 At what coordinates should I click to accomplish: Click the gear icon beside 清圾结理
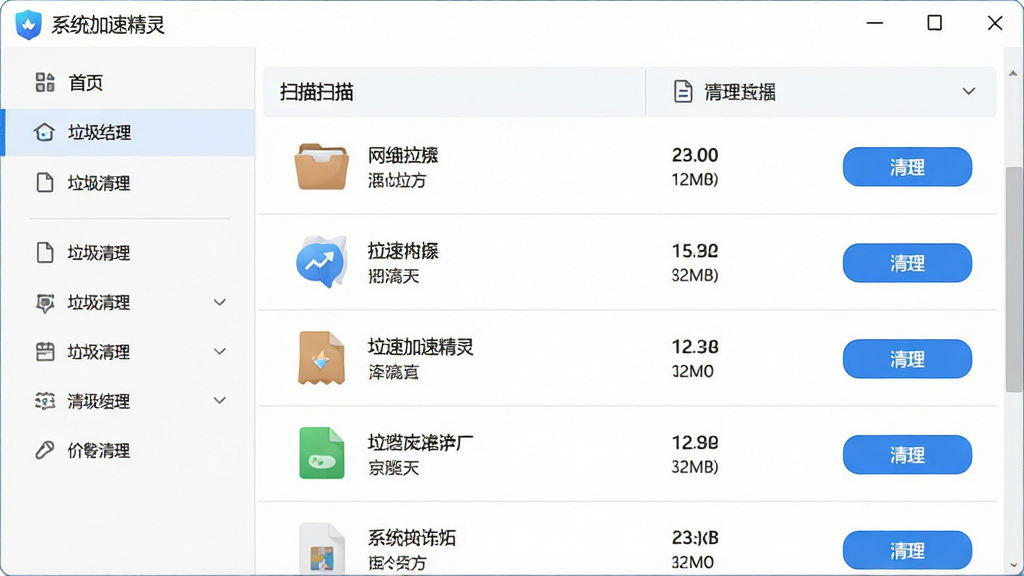44,400
